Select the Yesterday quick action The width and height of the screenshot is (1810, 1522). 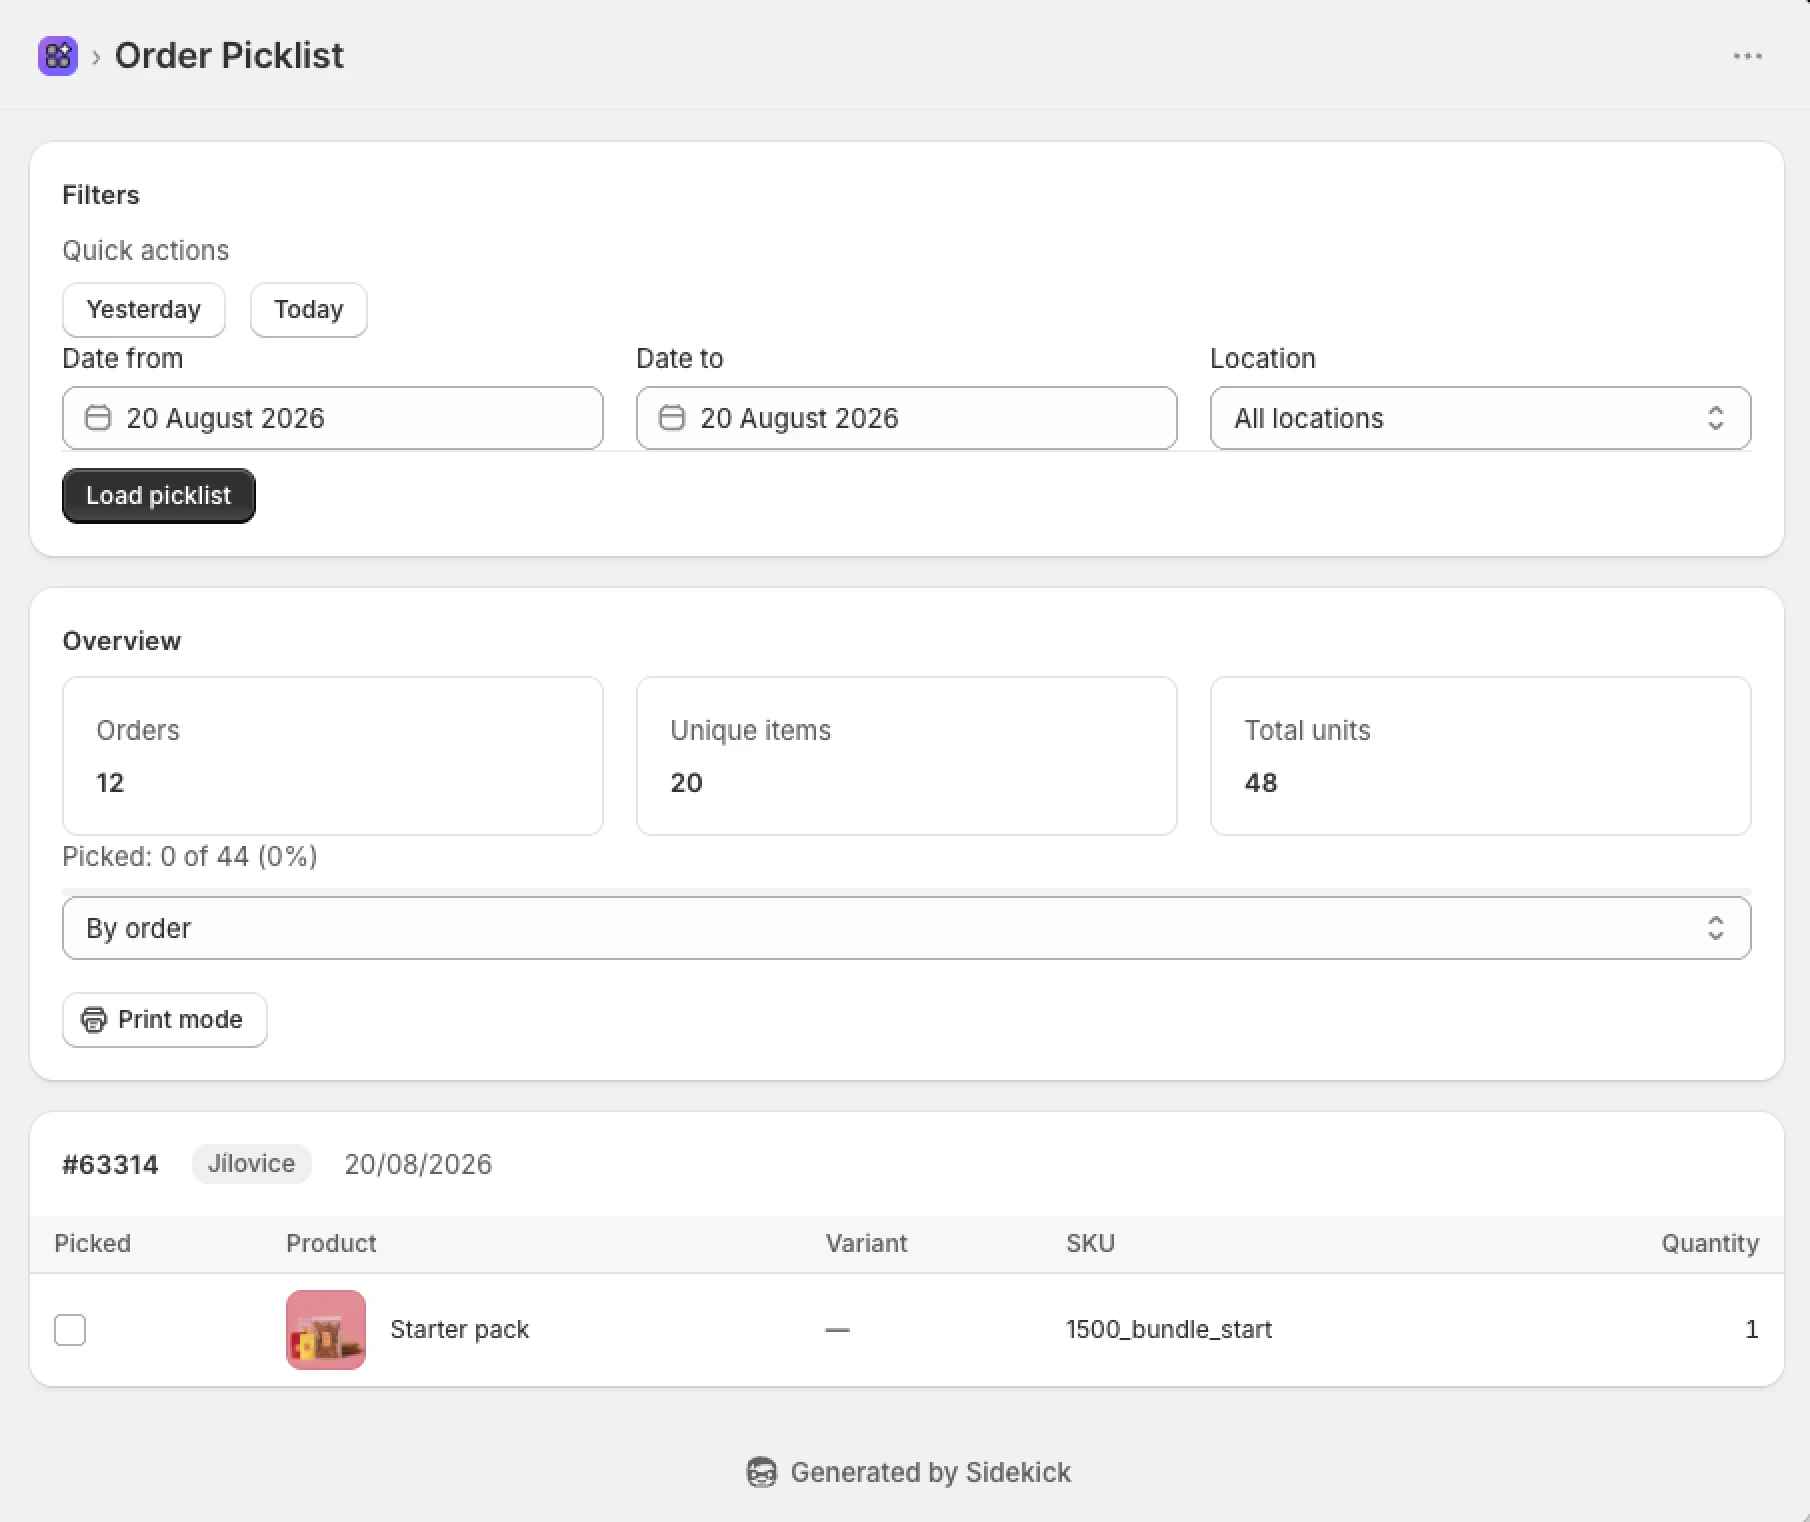tap(144, 310)
